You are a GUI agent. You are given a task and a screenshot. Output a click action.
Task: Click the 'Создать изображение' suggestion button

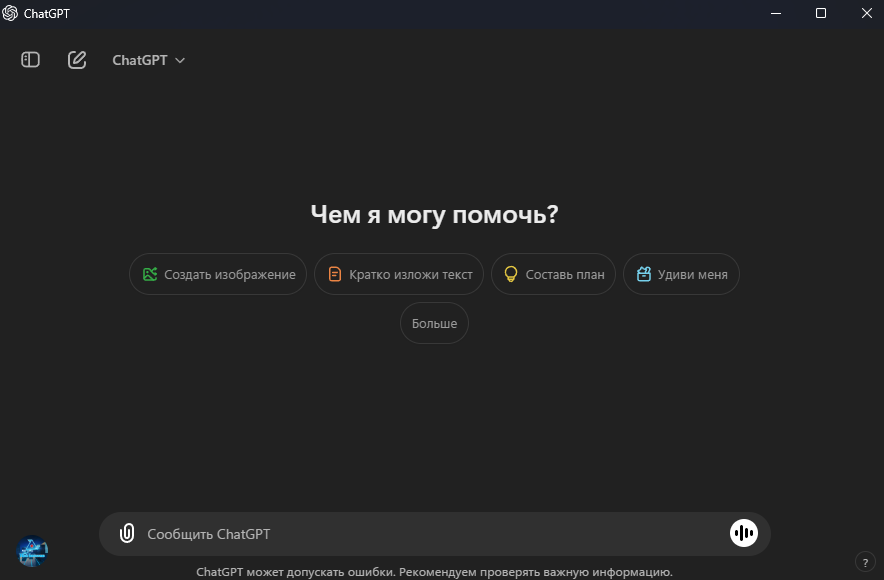[218, 274]
